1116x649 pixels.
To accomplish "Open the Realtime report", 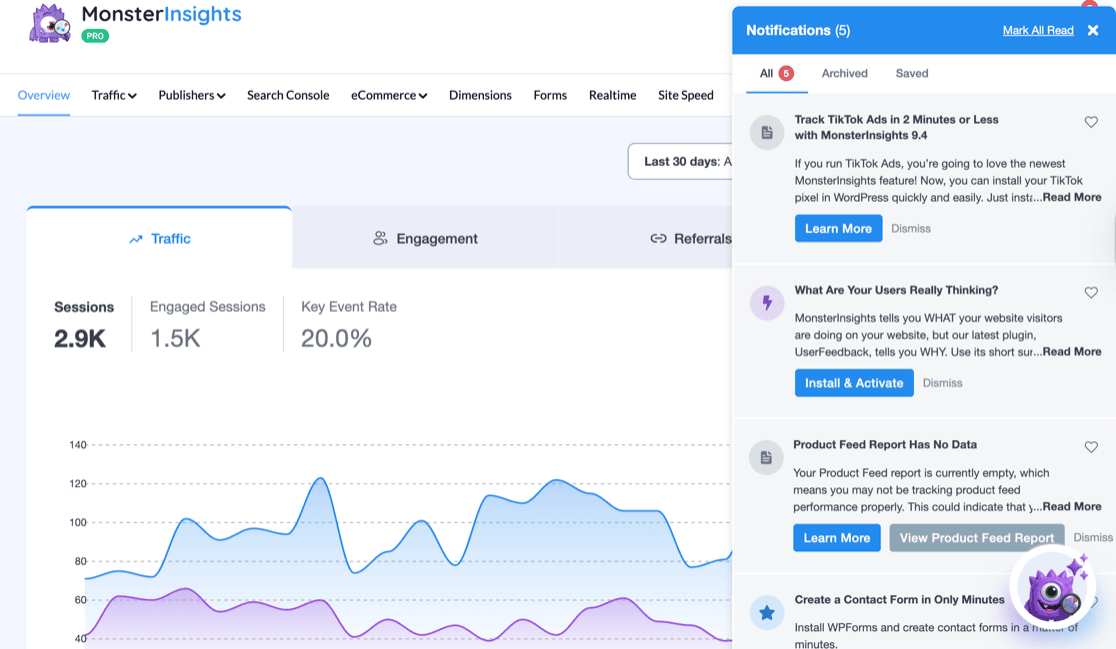I will click(x=612, y=95).
